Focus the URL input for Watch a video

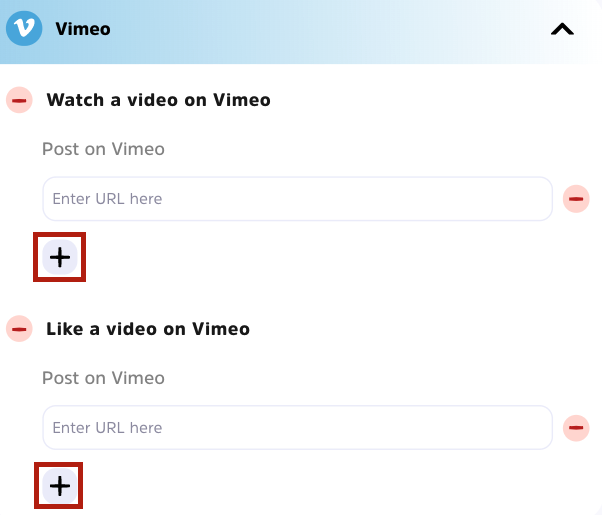[x=297, y=199]
